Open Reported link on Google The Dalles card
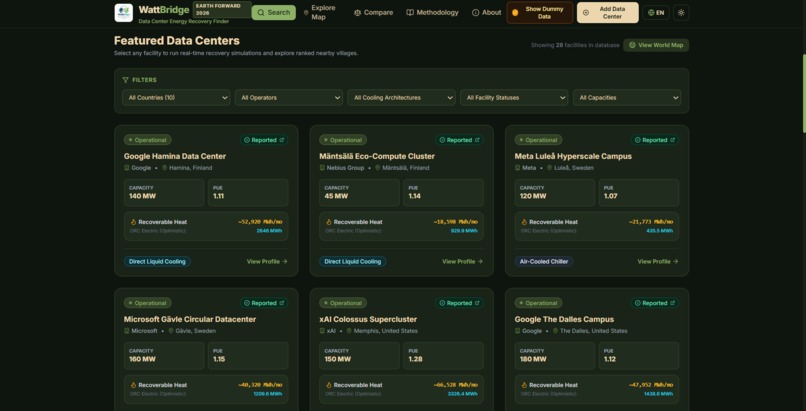The width and height of the screenshot is (806, 411). pos(654,303)
